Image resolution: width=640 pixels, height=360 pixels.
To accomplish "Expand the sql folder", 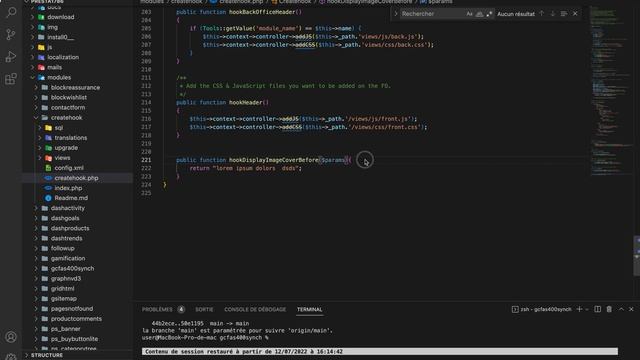I will (40, 128).
